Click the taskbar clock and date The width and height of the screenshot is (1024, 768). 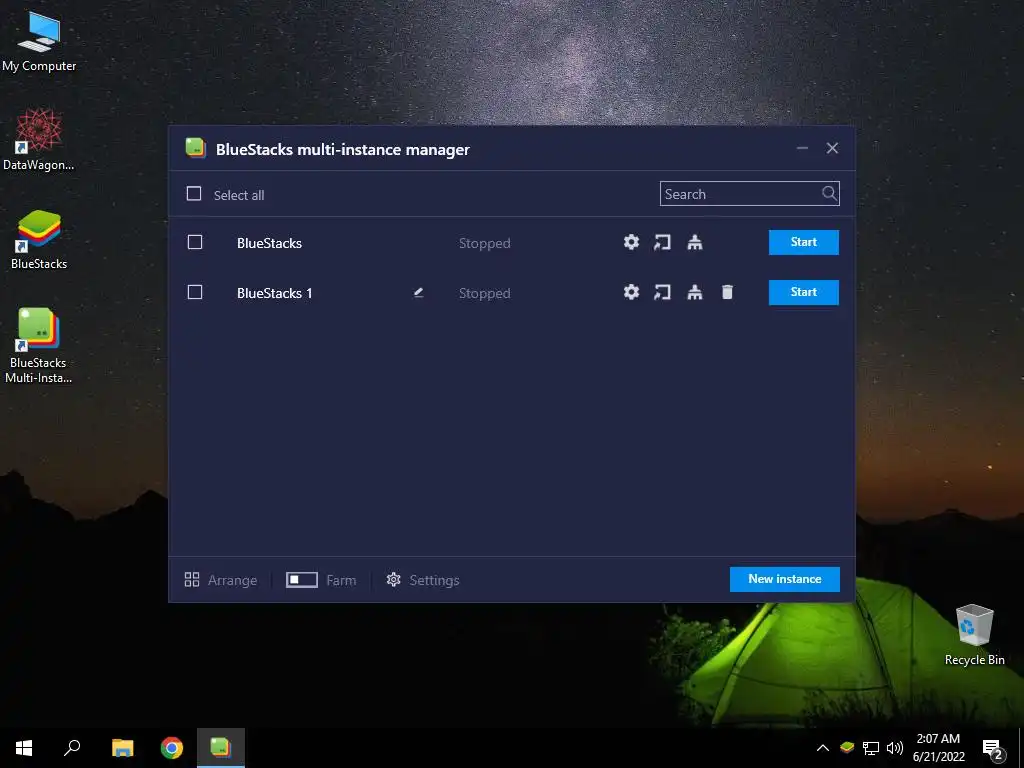[938, 748]
